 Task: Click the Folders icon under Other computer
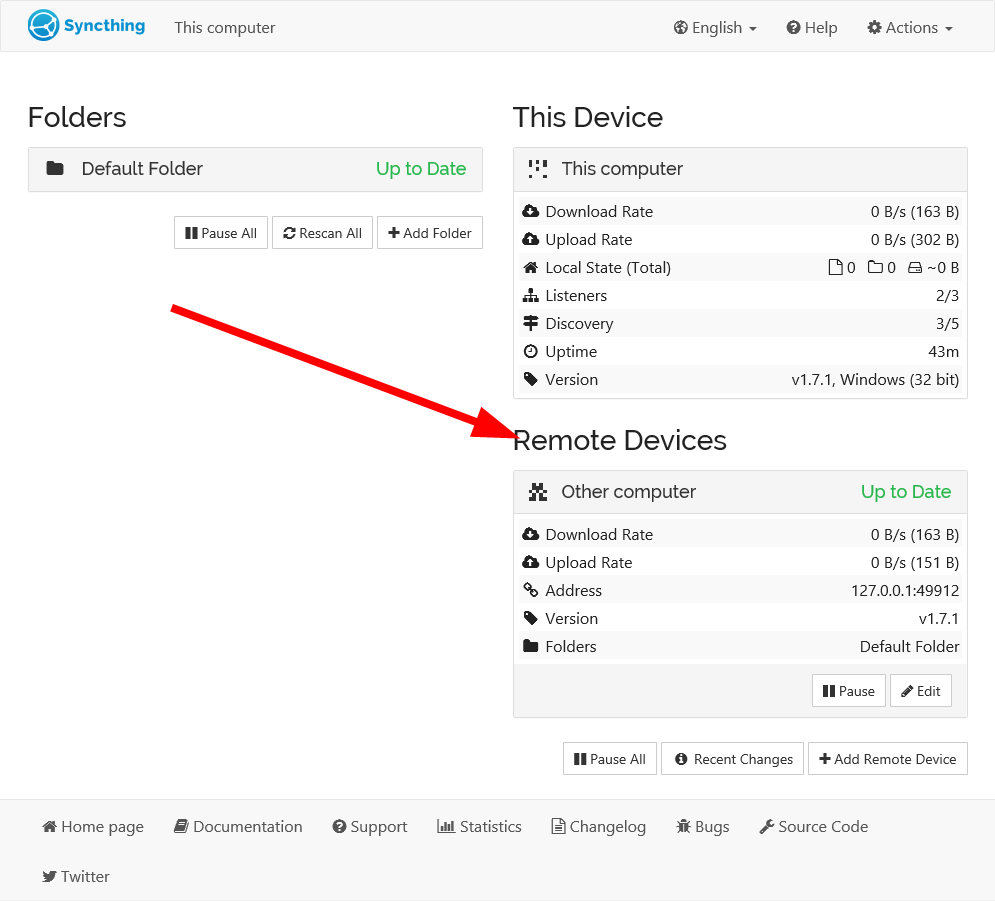tap(530, 646)
